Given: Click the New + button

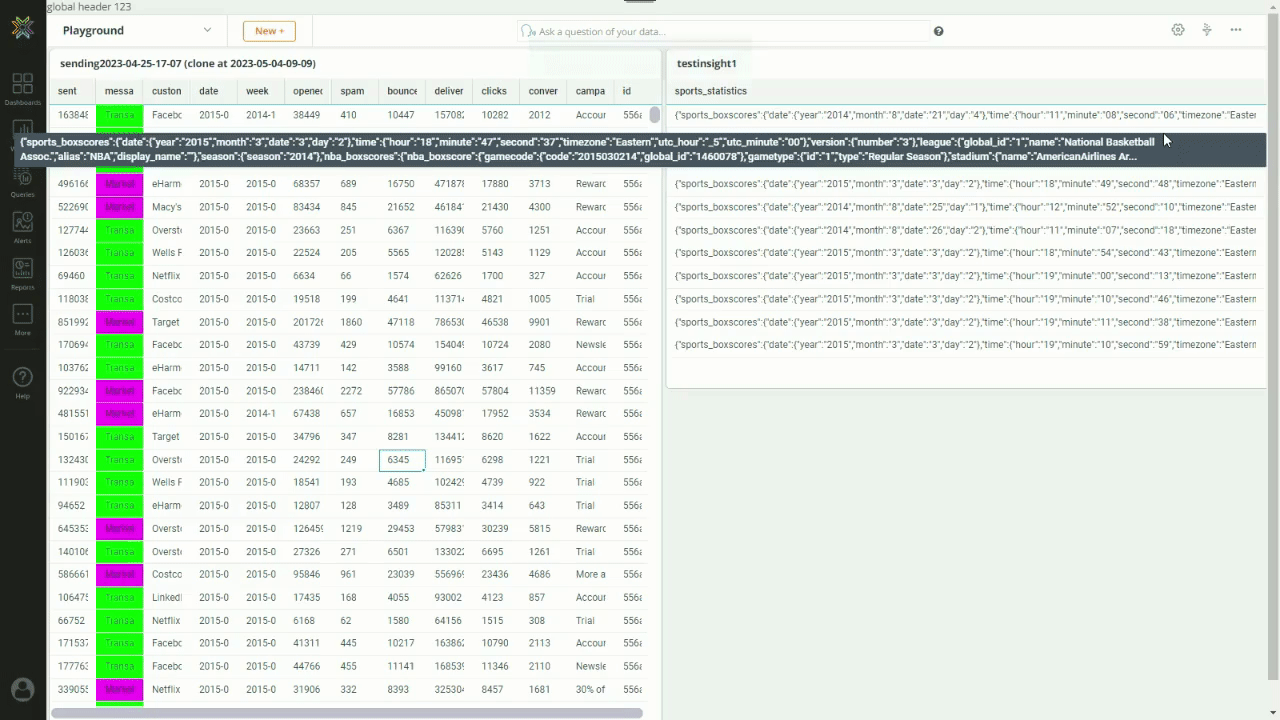Looking at the screenshot, I should (x=269, y=31).
